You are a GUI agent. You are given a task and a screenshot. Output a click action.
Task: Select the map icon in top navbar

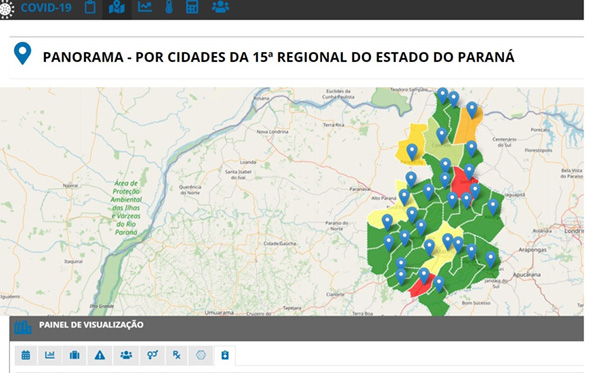point(117,7)
